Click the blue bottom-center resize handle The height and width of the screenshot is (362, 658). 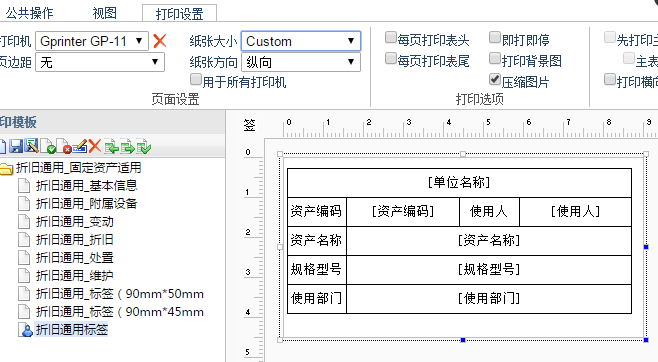(463, 340)
